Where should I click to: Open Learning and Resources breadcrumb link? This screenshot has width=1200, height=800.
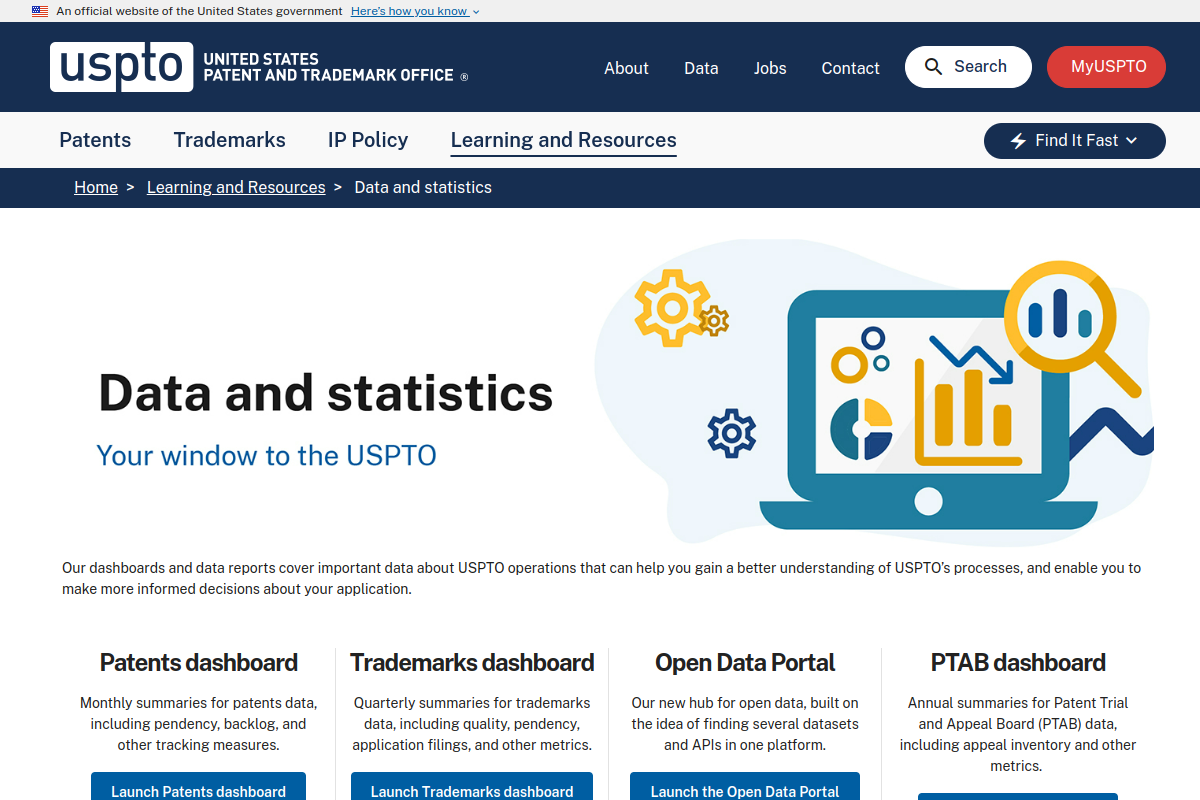(x=236, y=187)
